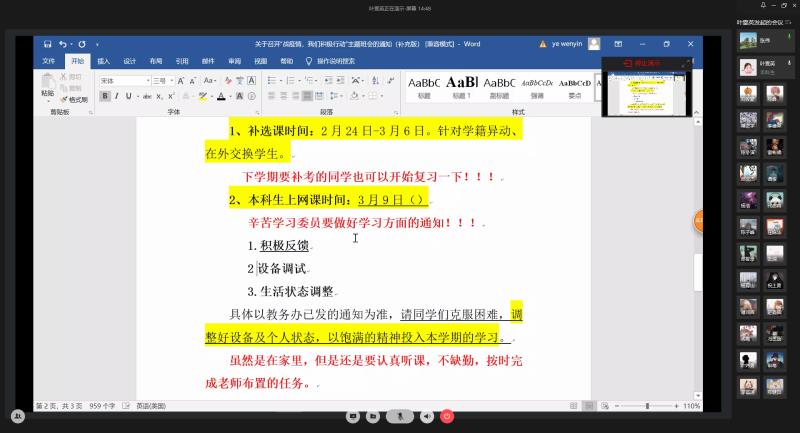This screenshot has width=800, height=433.
Task: Apply the yellow text highlight color
Action: click(x=203, y=96)
